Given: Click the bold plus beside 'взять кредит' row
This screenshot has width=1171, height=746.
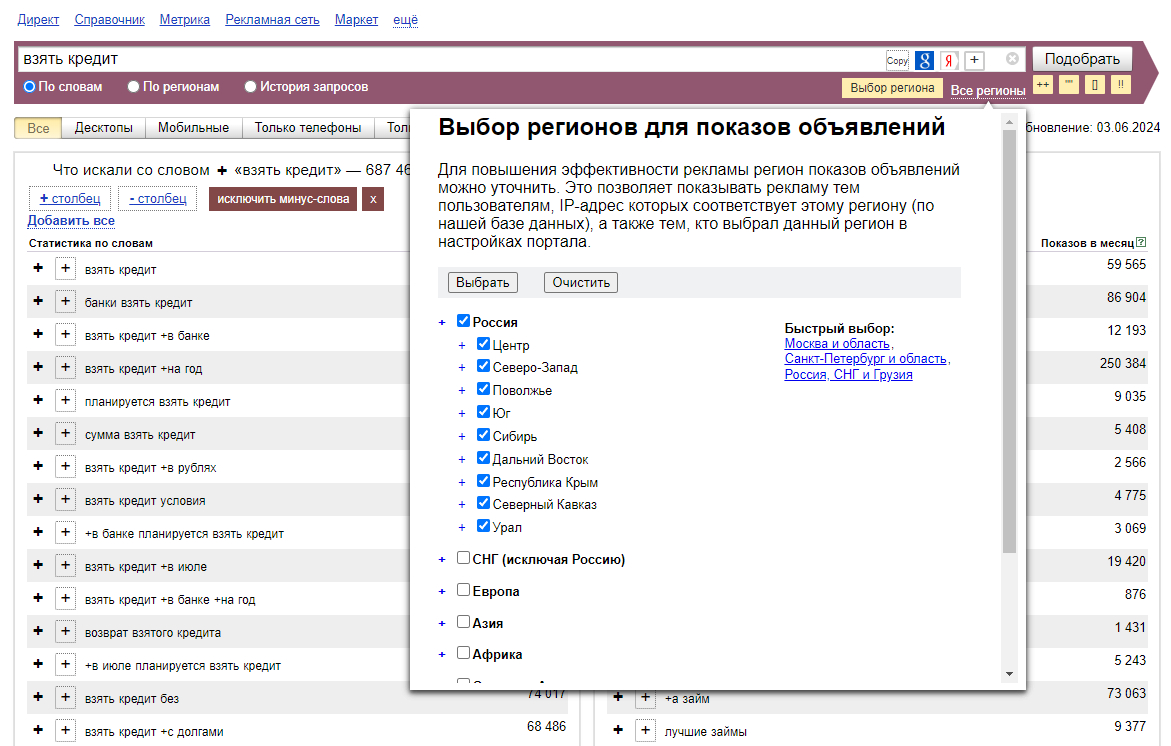Looking at the screenshot, I should pyautogui.click(x=38, y=268).
